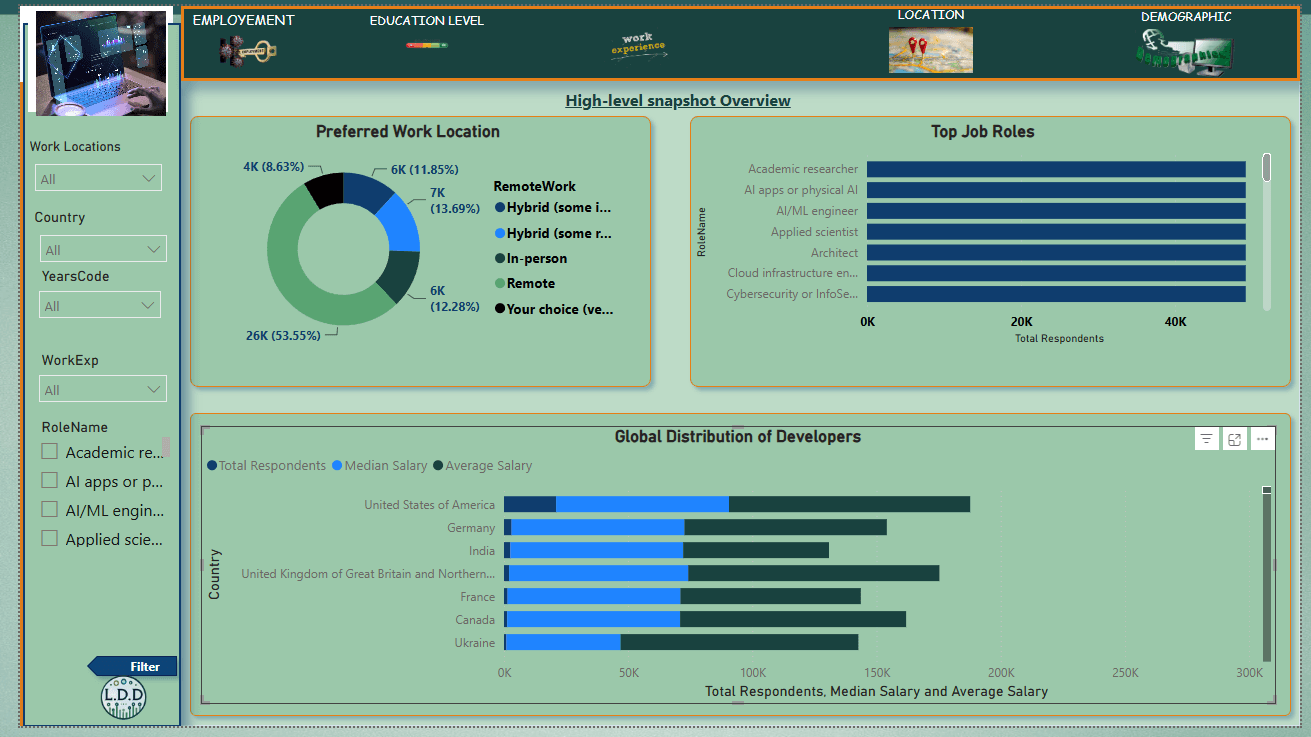Screen dimensions: 1311x737
Task: Click the 'AI/ML engineer' role label
Action: [817, 211]
